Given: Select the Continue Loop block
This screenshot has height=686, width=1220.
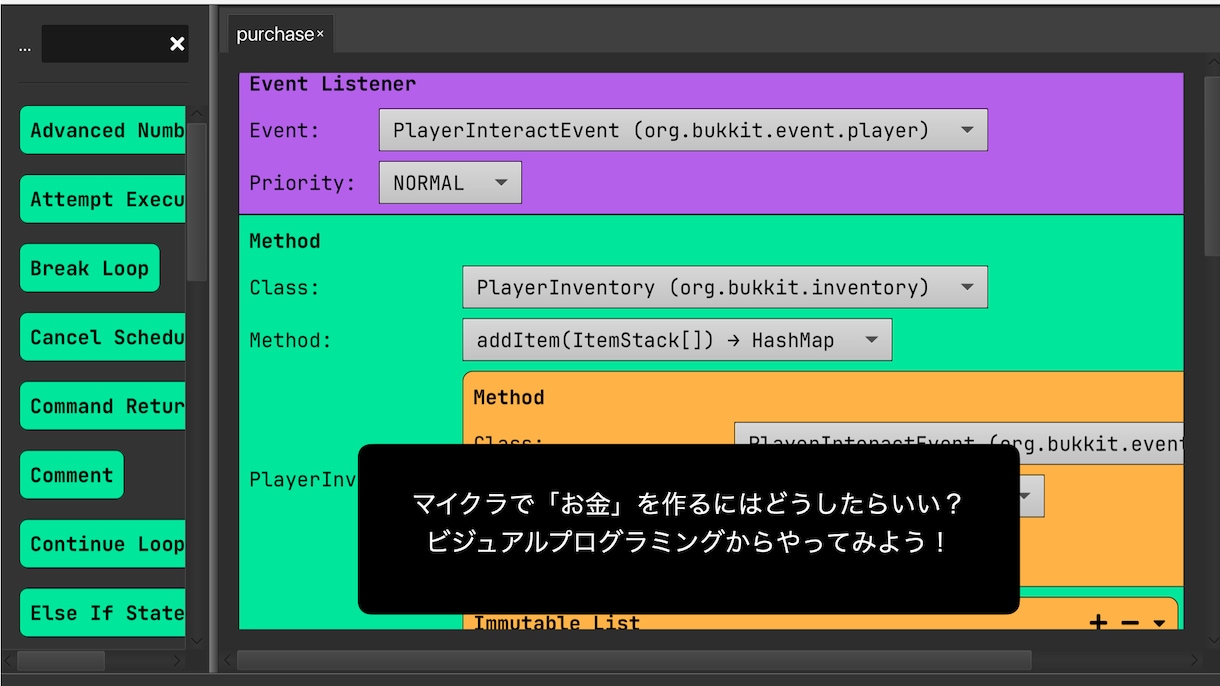Looking at the screenshot, I should (x=103, y=544).
